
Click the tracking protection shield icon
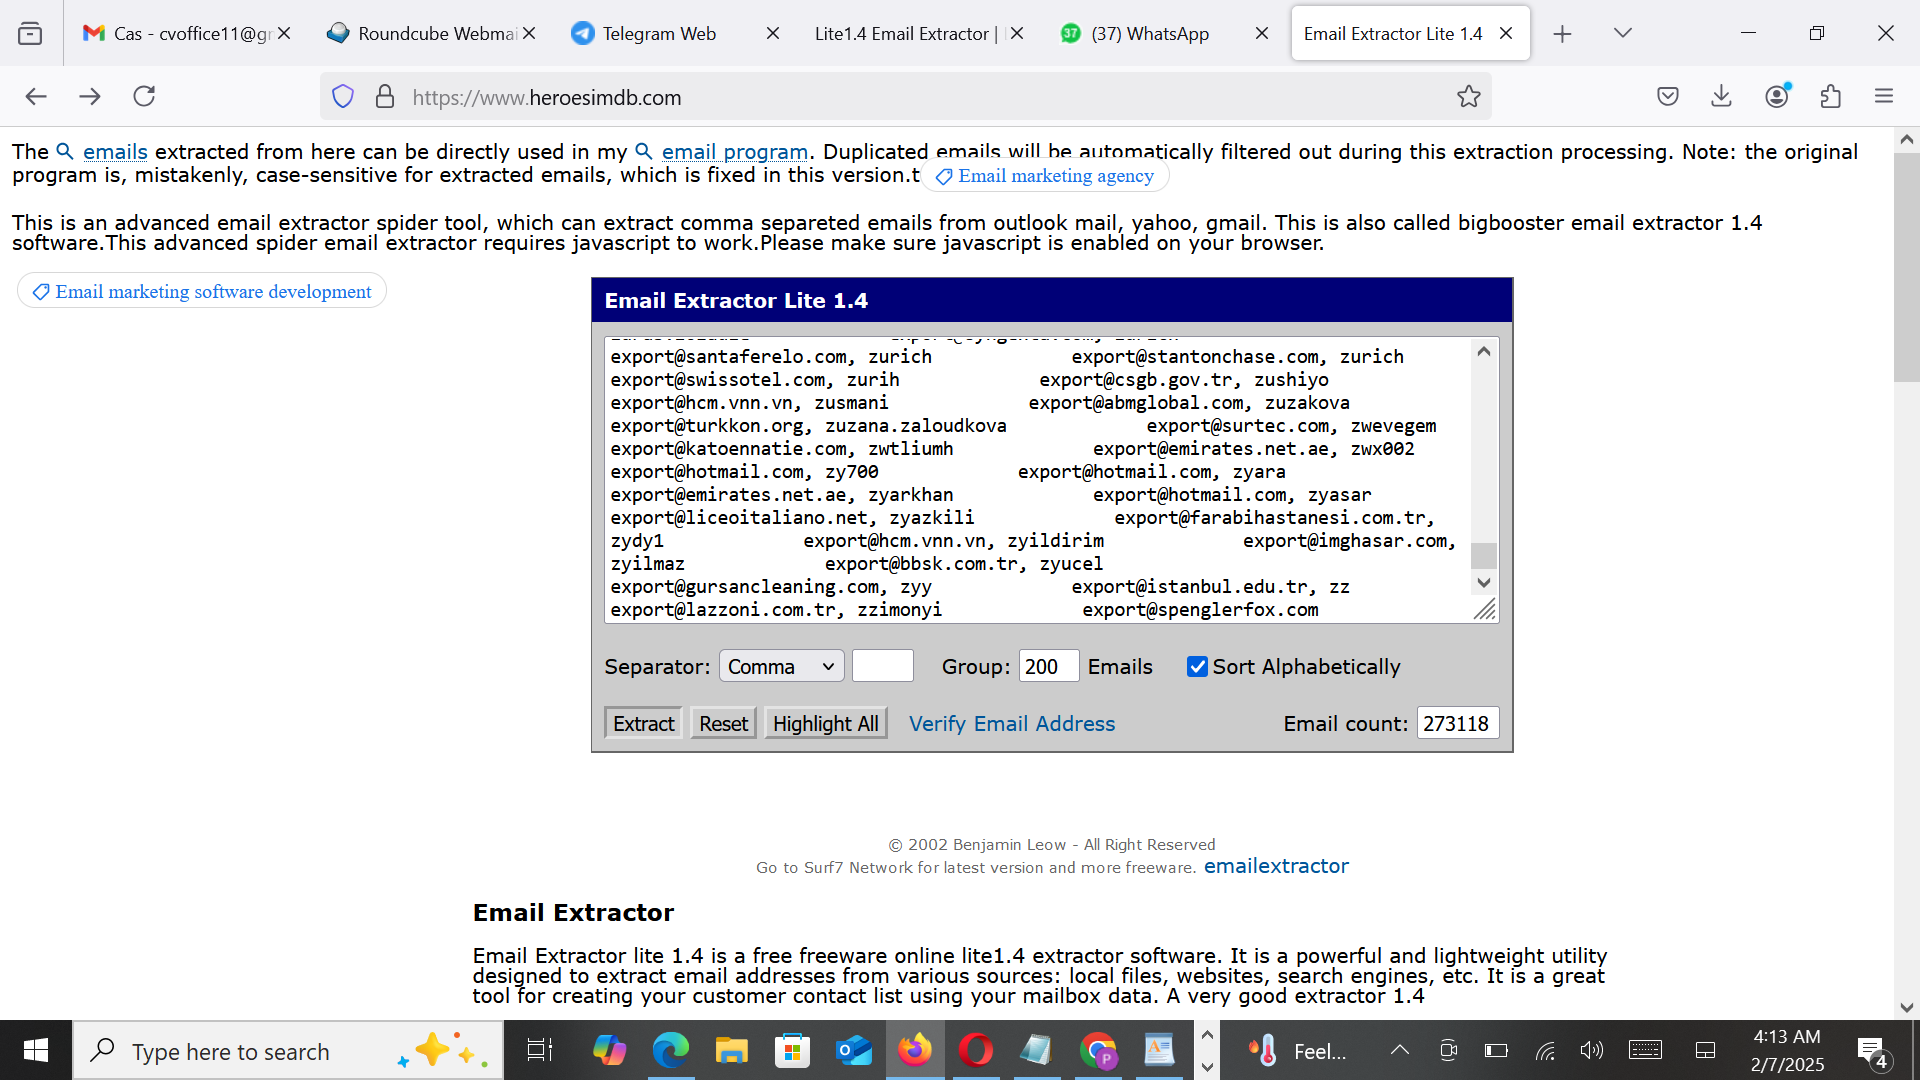point(343,96)
